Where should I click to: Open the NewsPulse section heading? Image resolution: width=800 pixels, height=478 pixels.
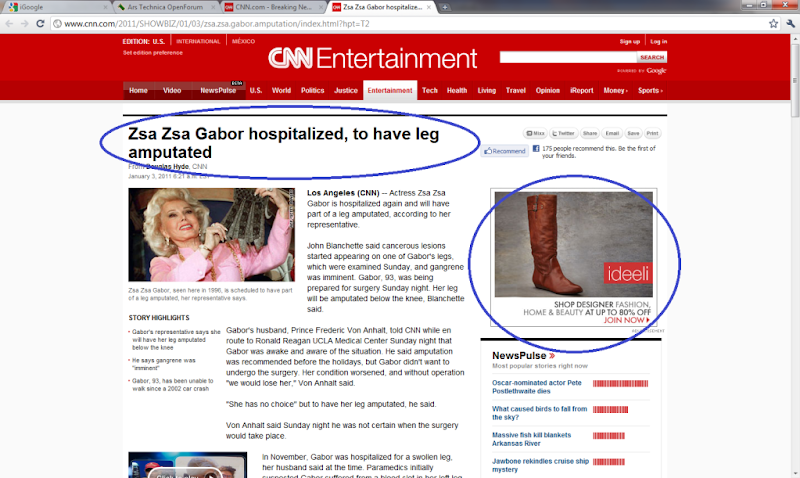tap(523, 356)
